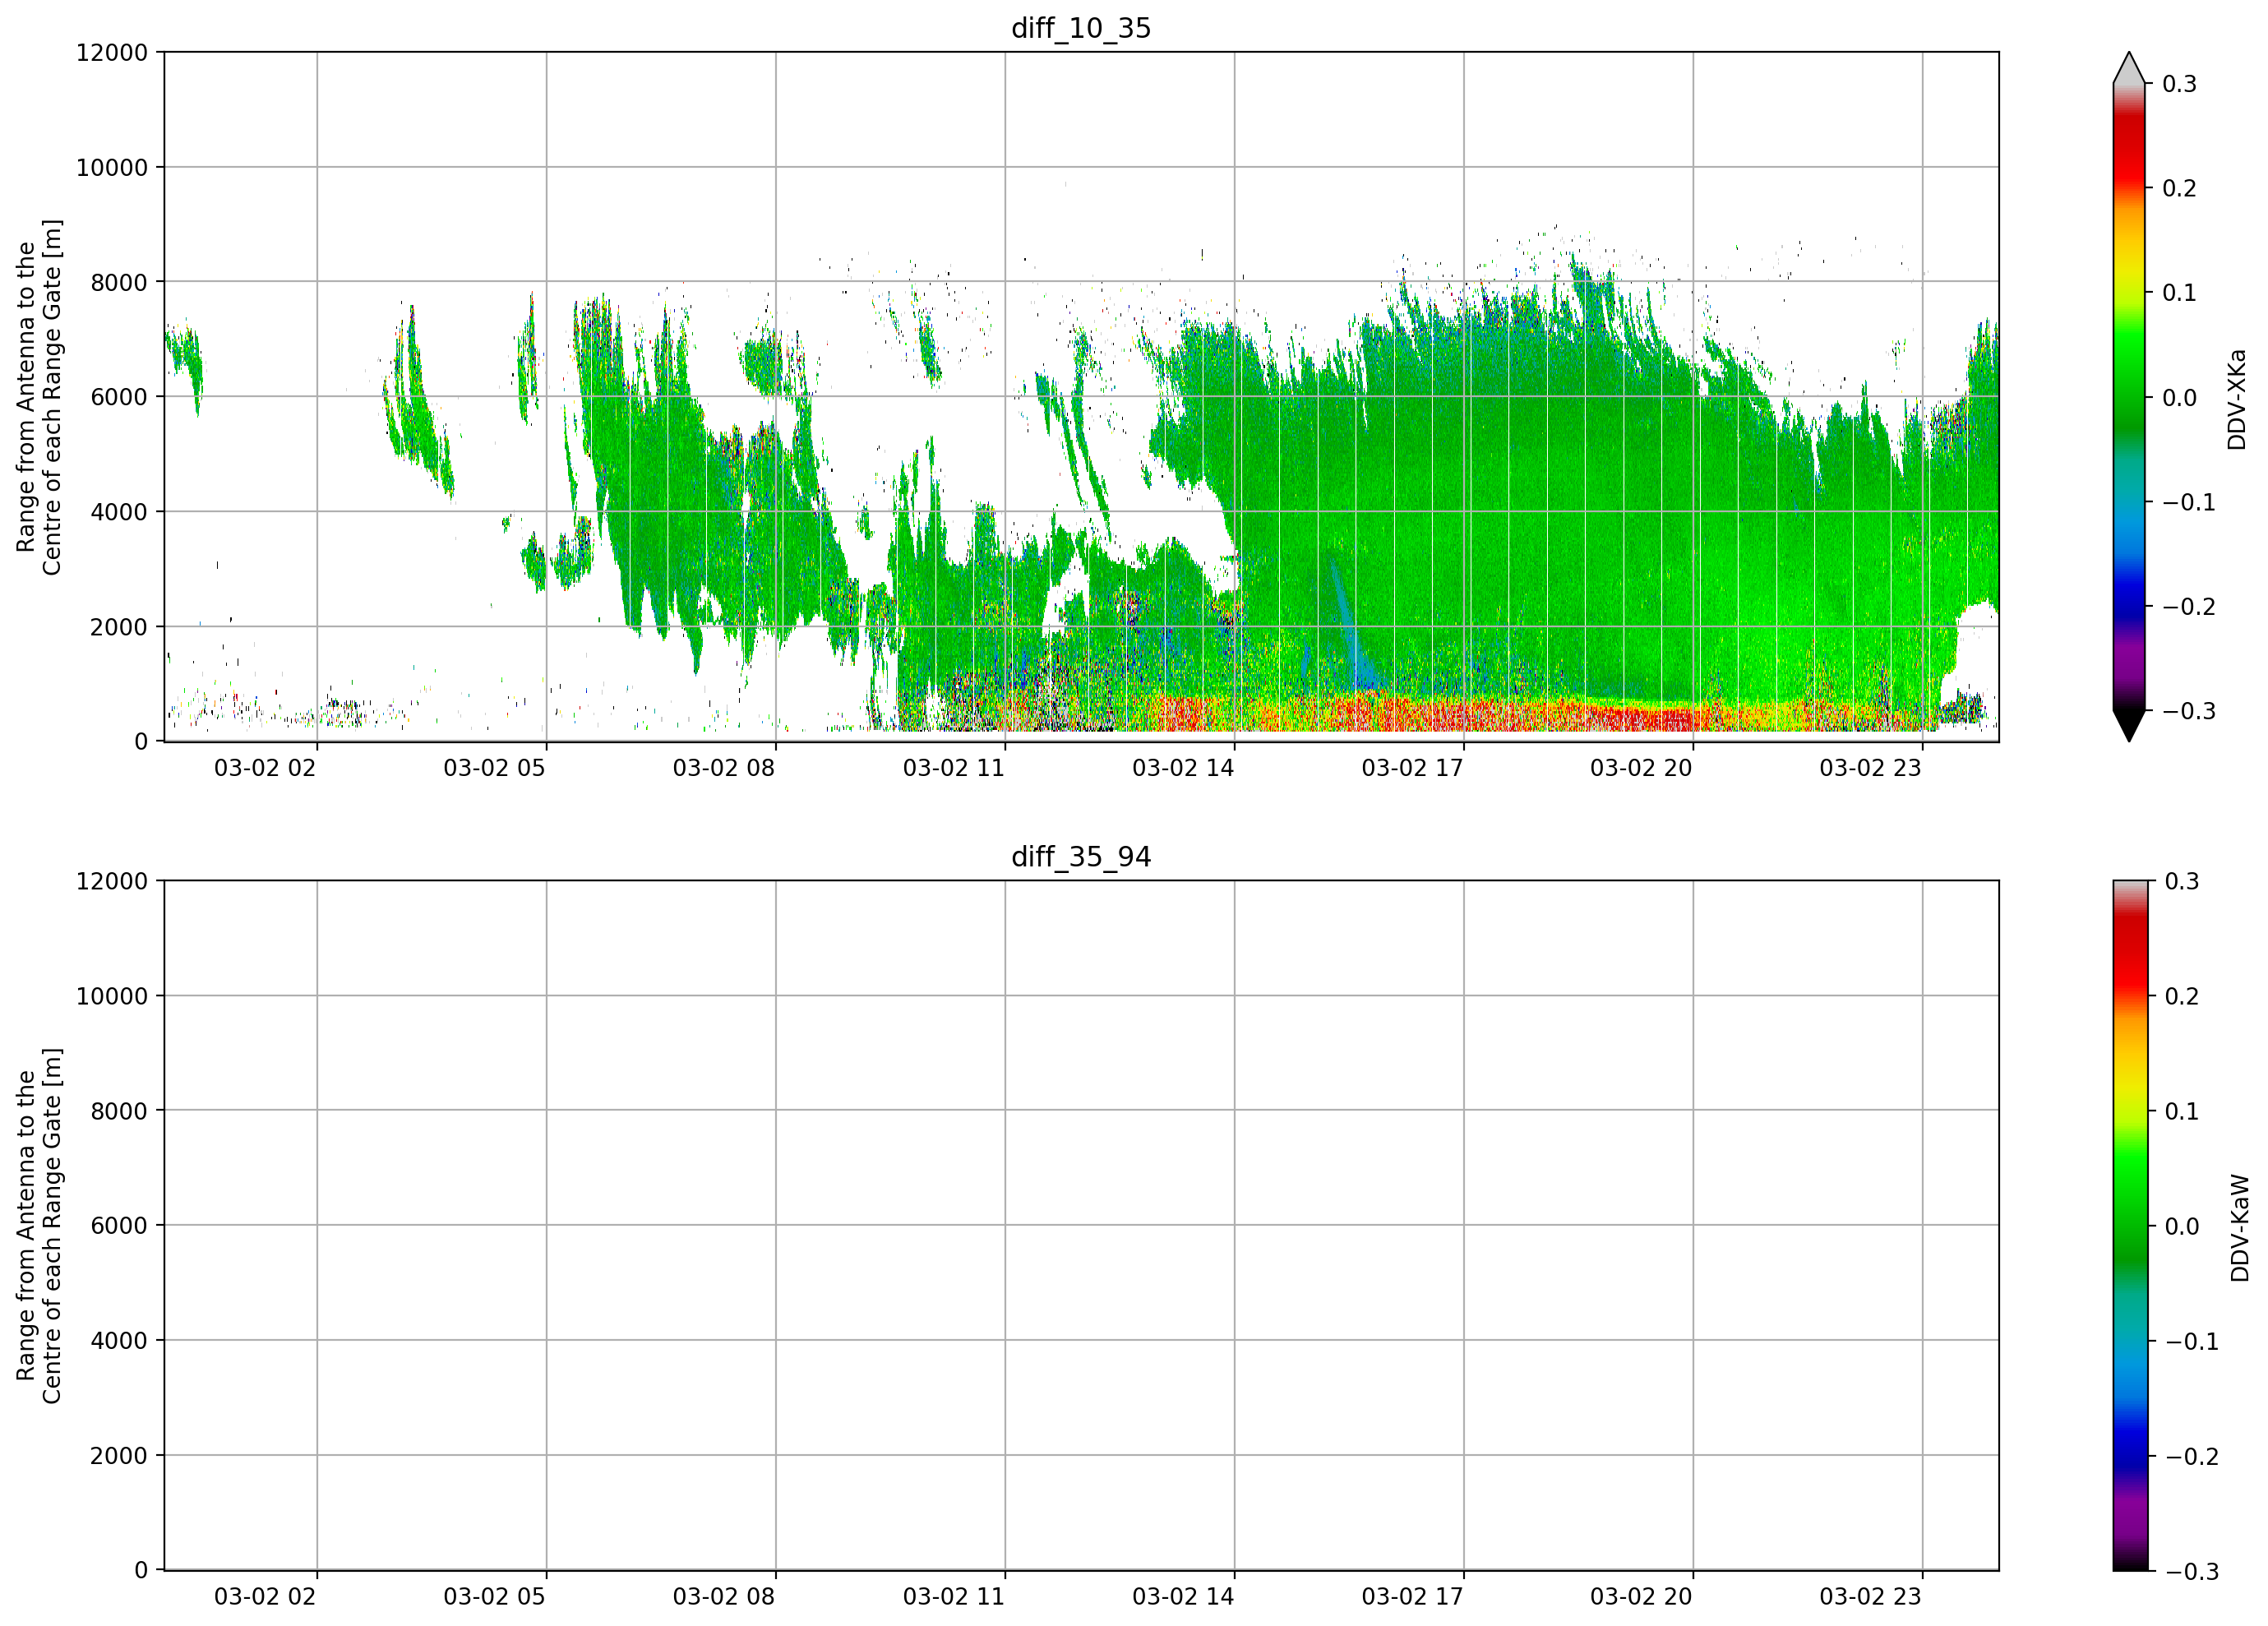Click "03-02 02" x-tick under diff_35_94 plot
This screenshot has height=1626, width=2268.
265,1597
